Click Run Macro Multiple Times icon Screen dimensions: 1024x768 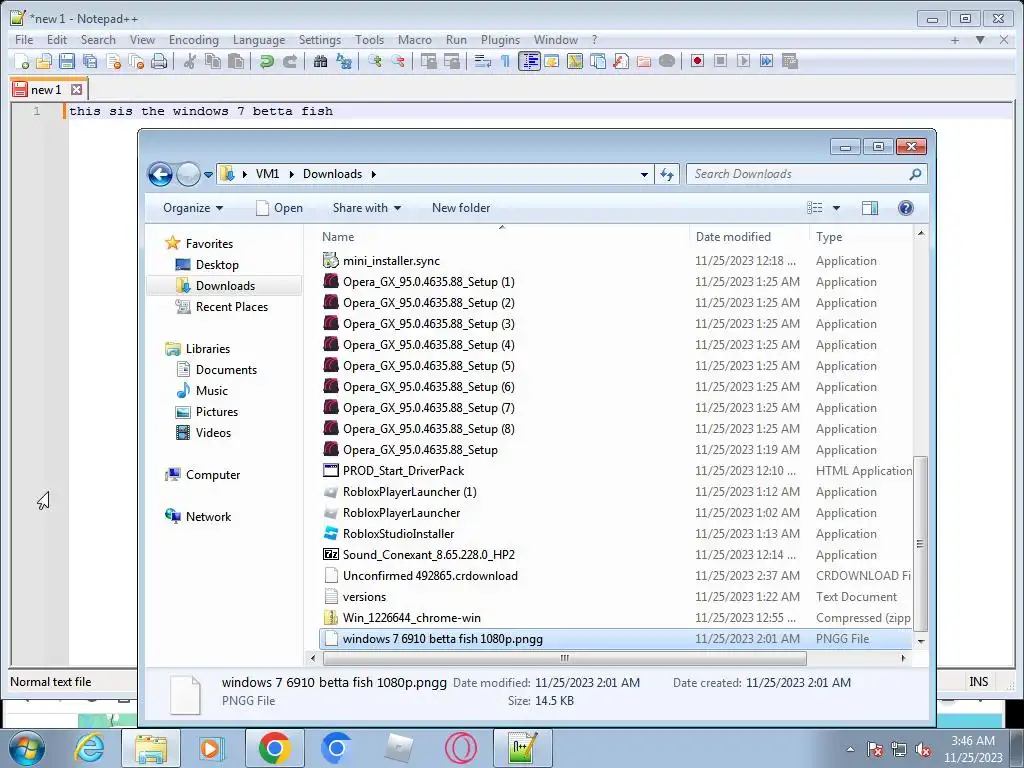tap(767, 61)
